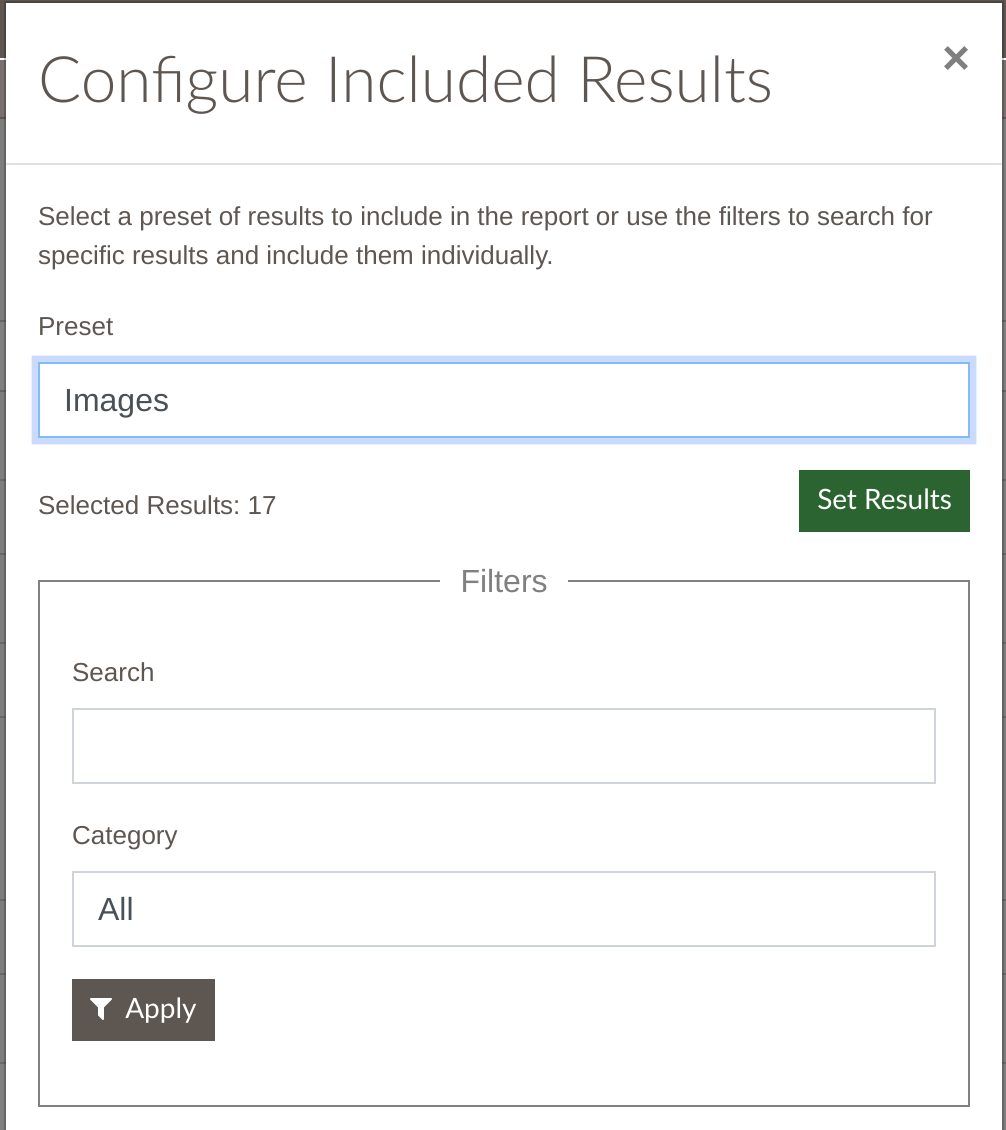Expand the Category dropdown set to All
Screen dimensions: 1006x1130
(504, 909)
